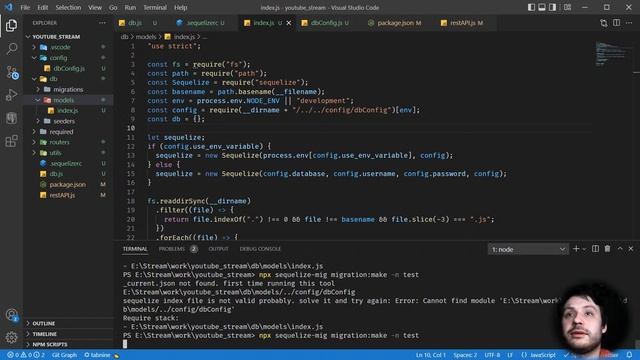Open the Extensions view
Image resolution: width=640 pixels, height=360 pixels.
(11, 141)
